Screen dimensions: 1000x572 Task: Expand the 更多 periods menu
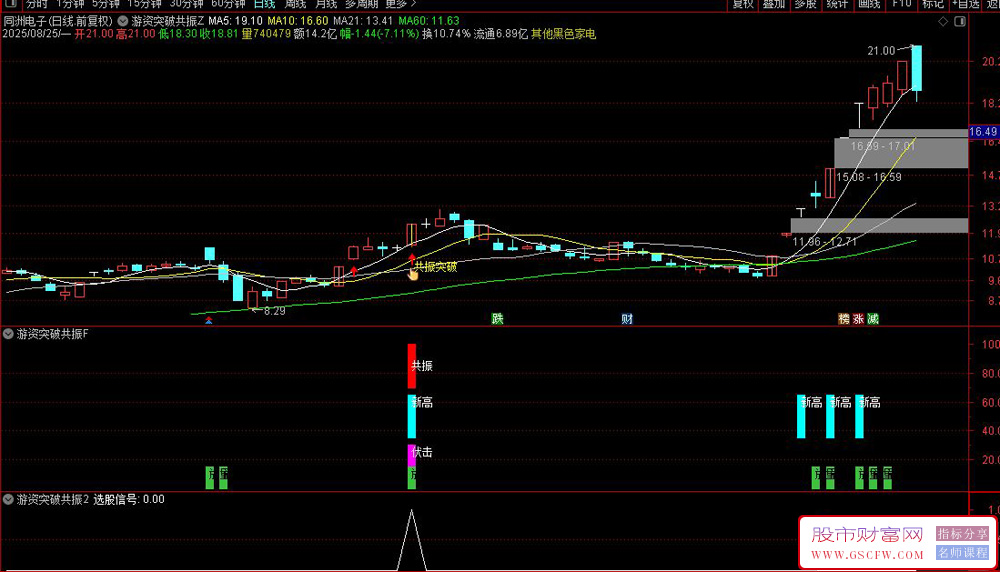[401, 4]
